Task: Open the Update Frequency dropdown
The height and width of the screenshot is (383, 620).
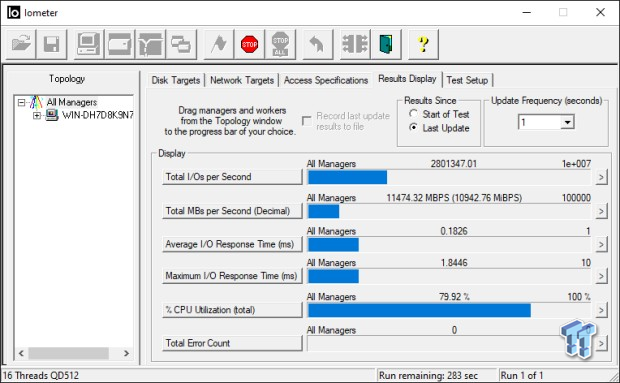Action: coord(567,122)
